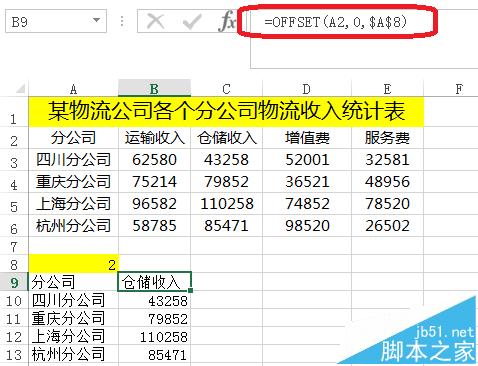Click cell 36521
The height and width of the screenshot is (366, 478).
pyautogui.click(x=307, y=182)
